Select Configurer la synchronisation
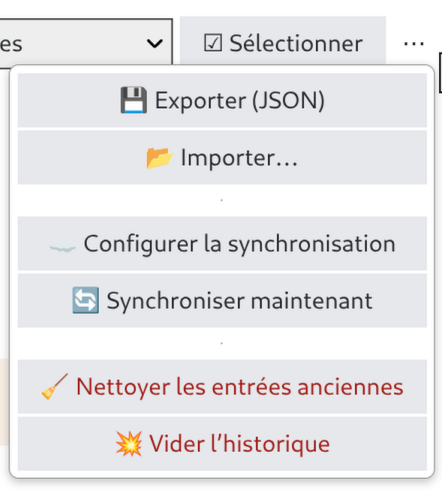The height and width of the screenshot is (497, 442). pos(222,243)
